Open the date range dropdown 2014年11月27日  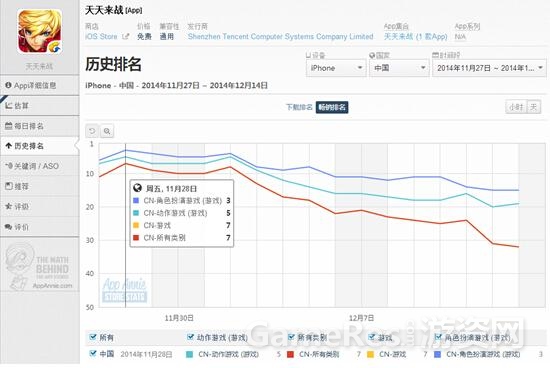(489, 68)
